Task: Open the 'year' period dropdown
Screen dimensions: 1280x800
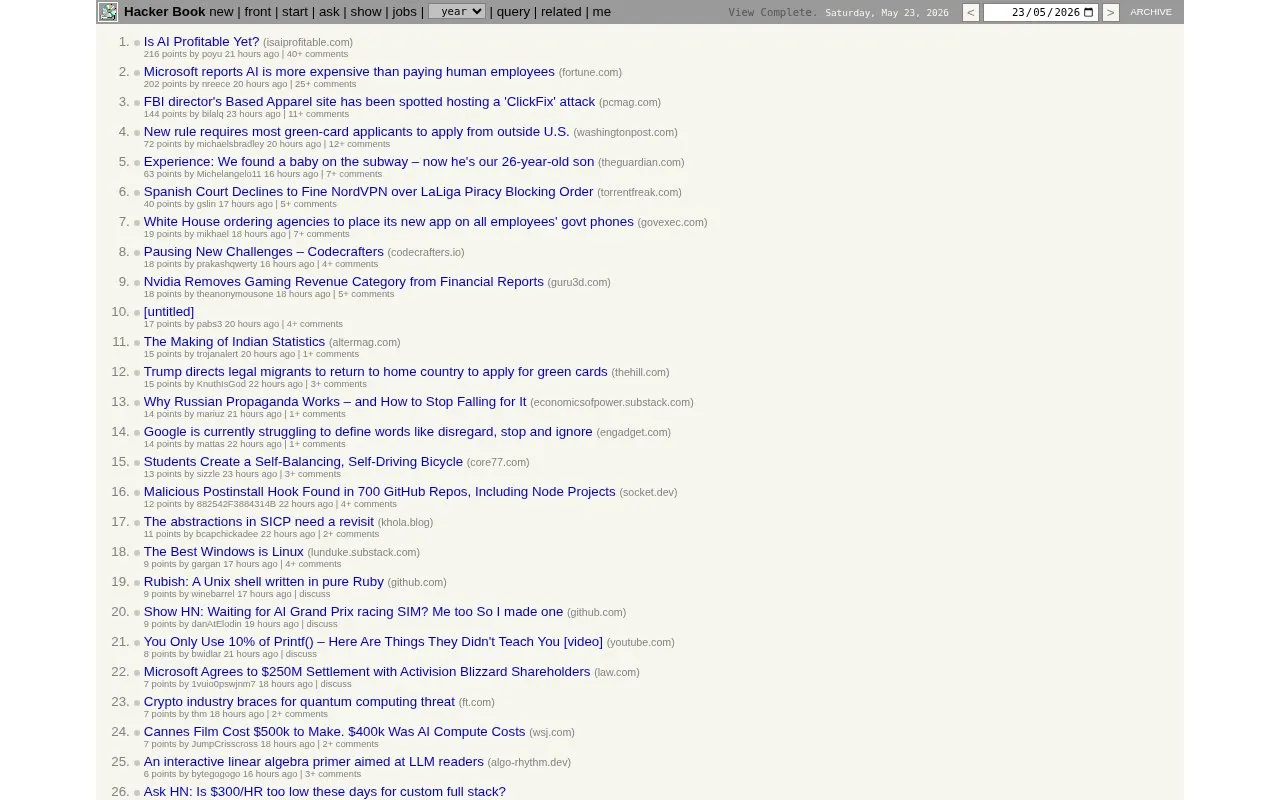Action: pos(457,12)
